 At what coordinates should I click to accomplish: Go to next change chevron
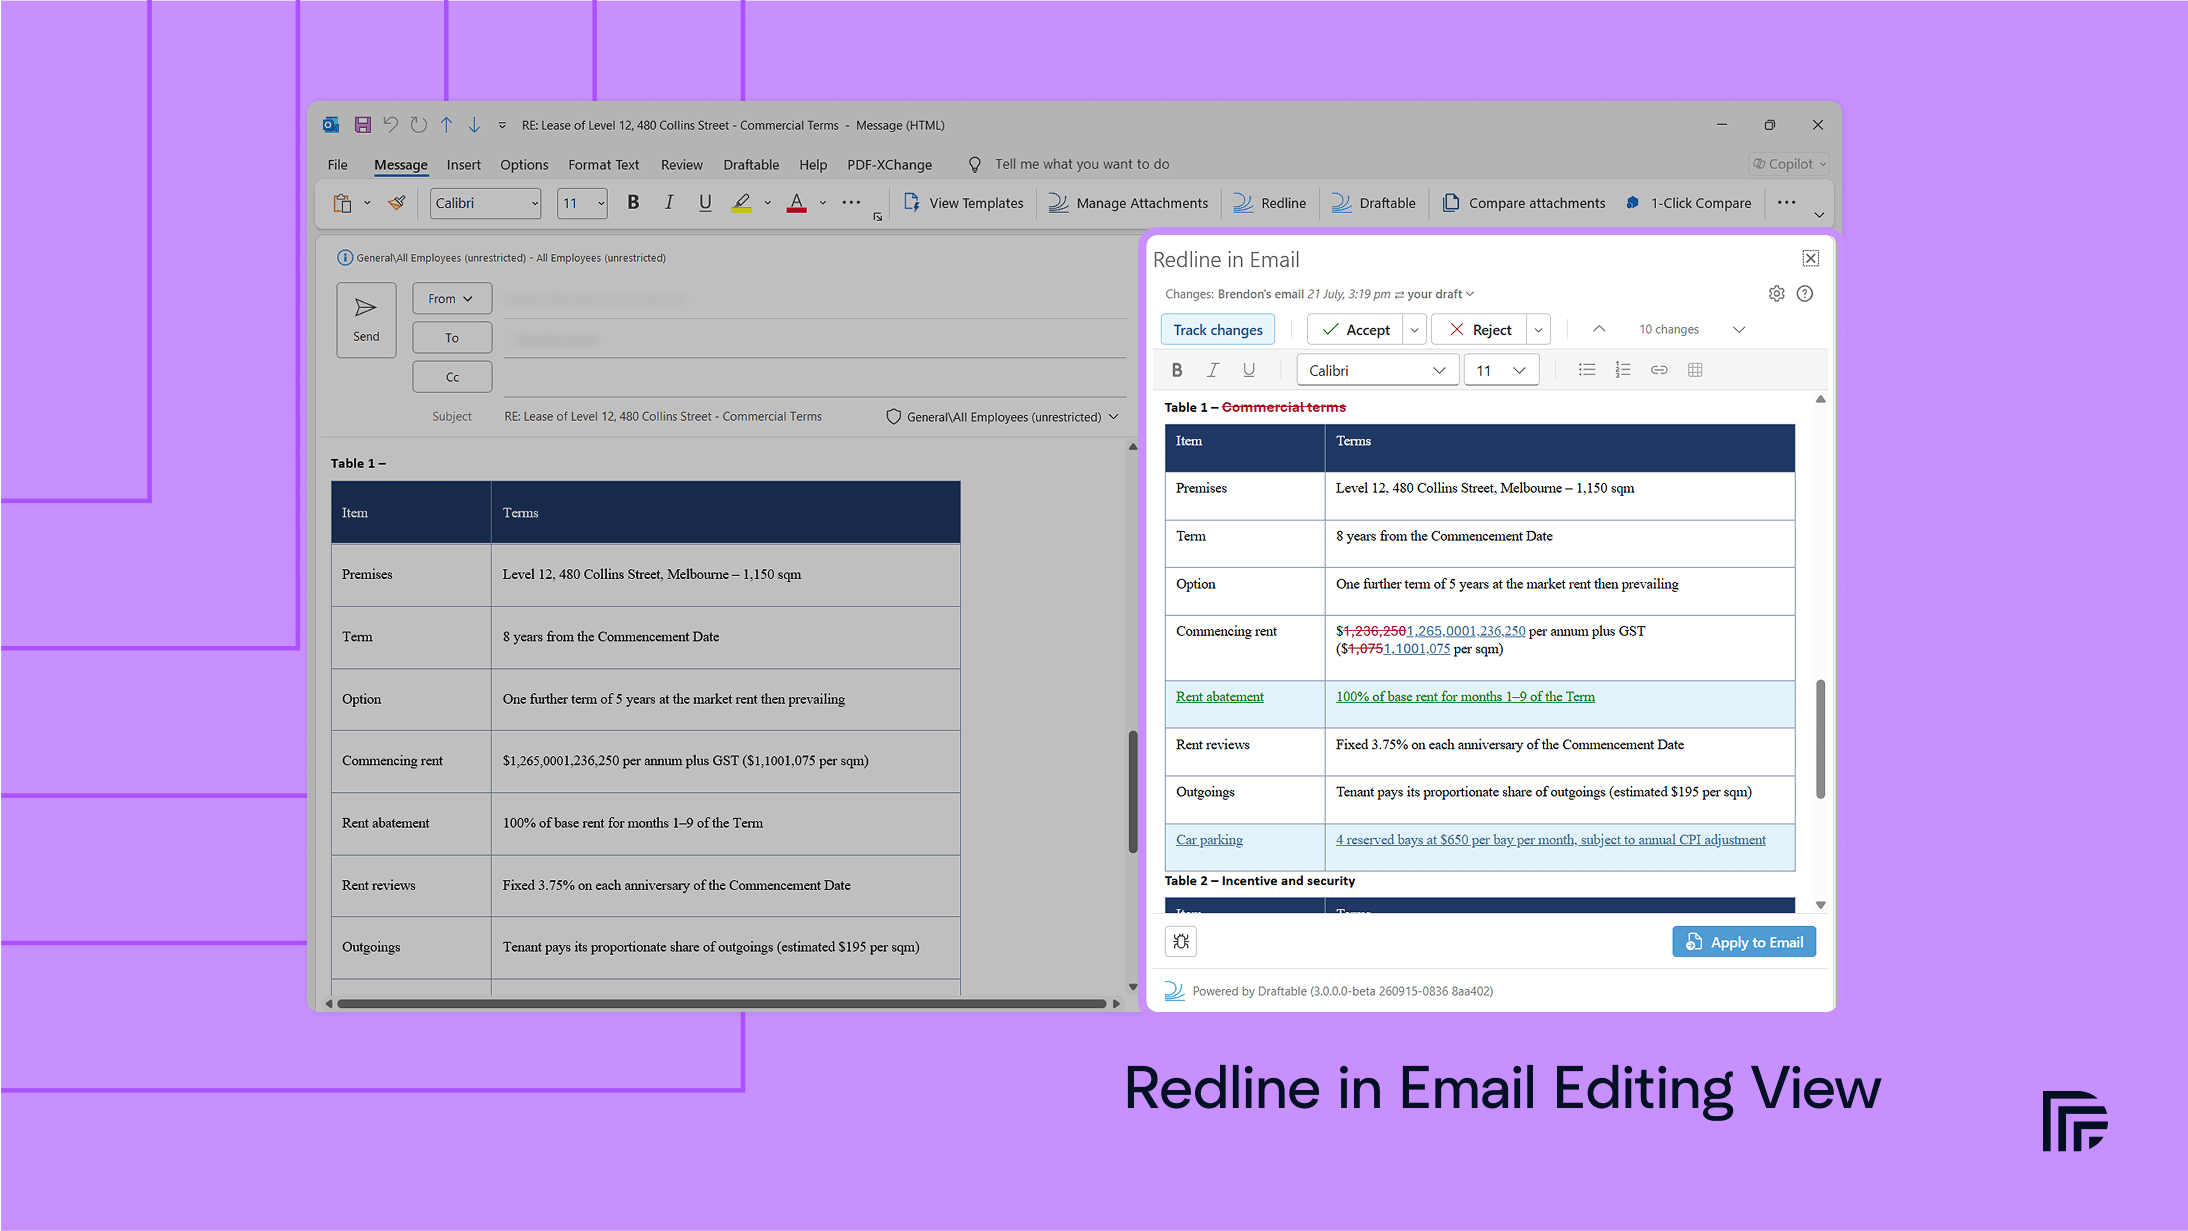1739,329
